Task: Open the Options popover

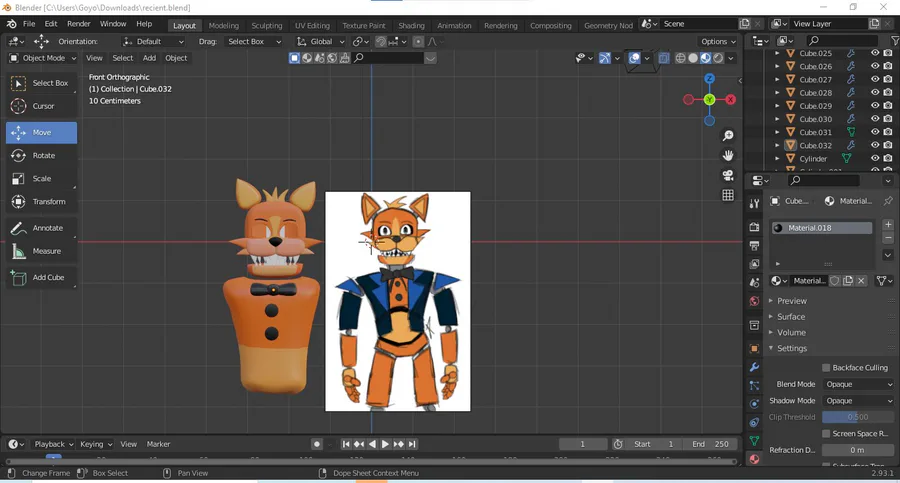Action: (717, 41)
